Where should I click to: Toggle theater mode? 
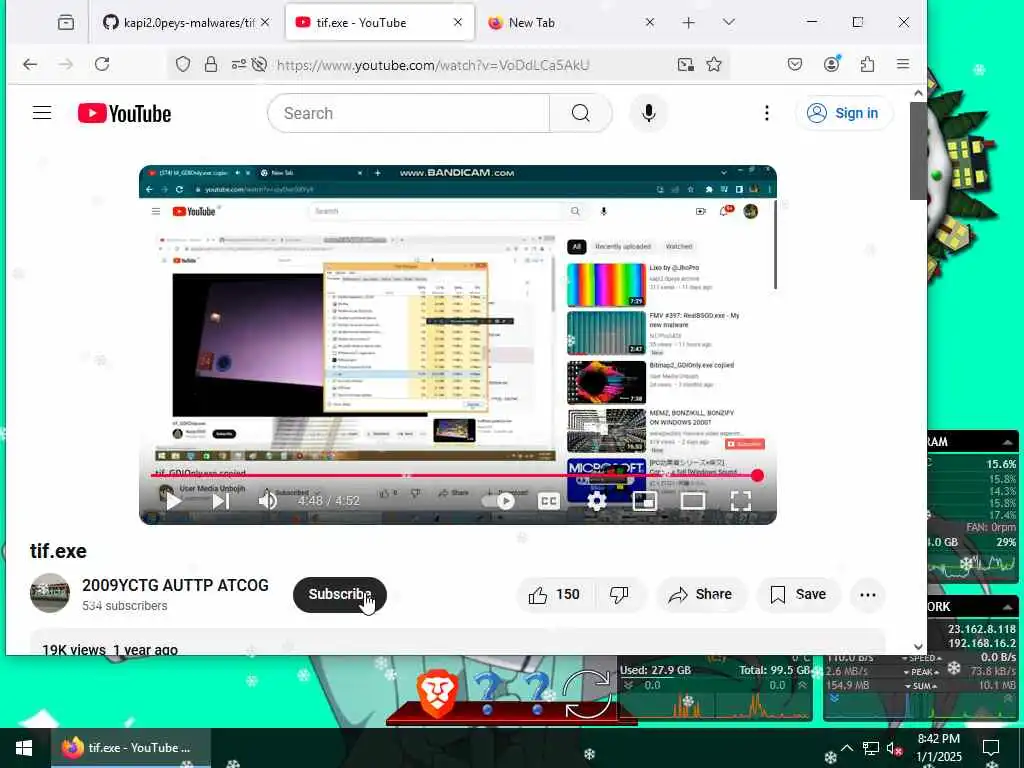pos(692,502)
